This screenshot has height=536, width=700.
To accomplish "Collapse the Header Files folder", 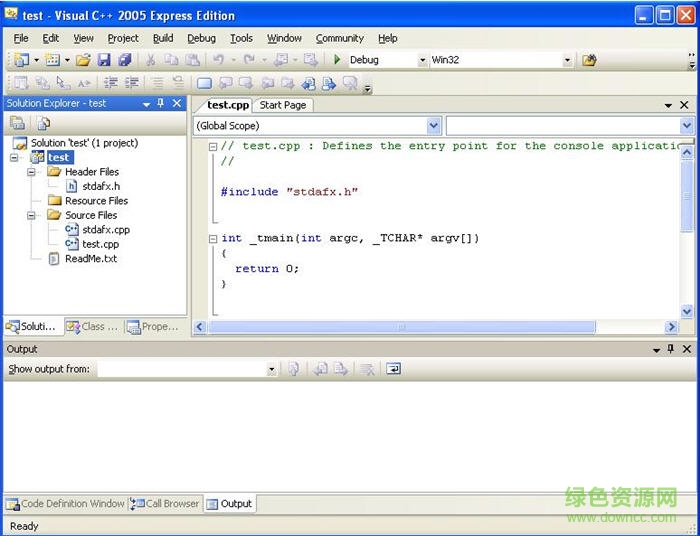I will (x=32, y=172).
